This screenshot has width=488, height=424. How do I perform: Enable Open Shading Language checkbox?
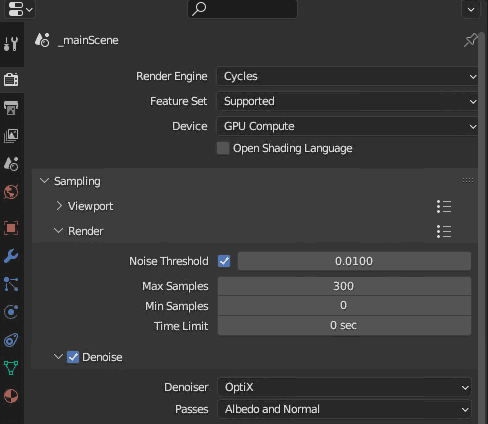tap(223, 148)
